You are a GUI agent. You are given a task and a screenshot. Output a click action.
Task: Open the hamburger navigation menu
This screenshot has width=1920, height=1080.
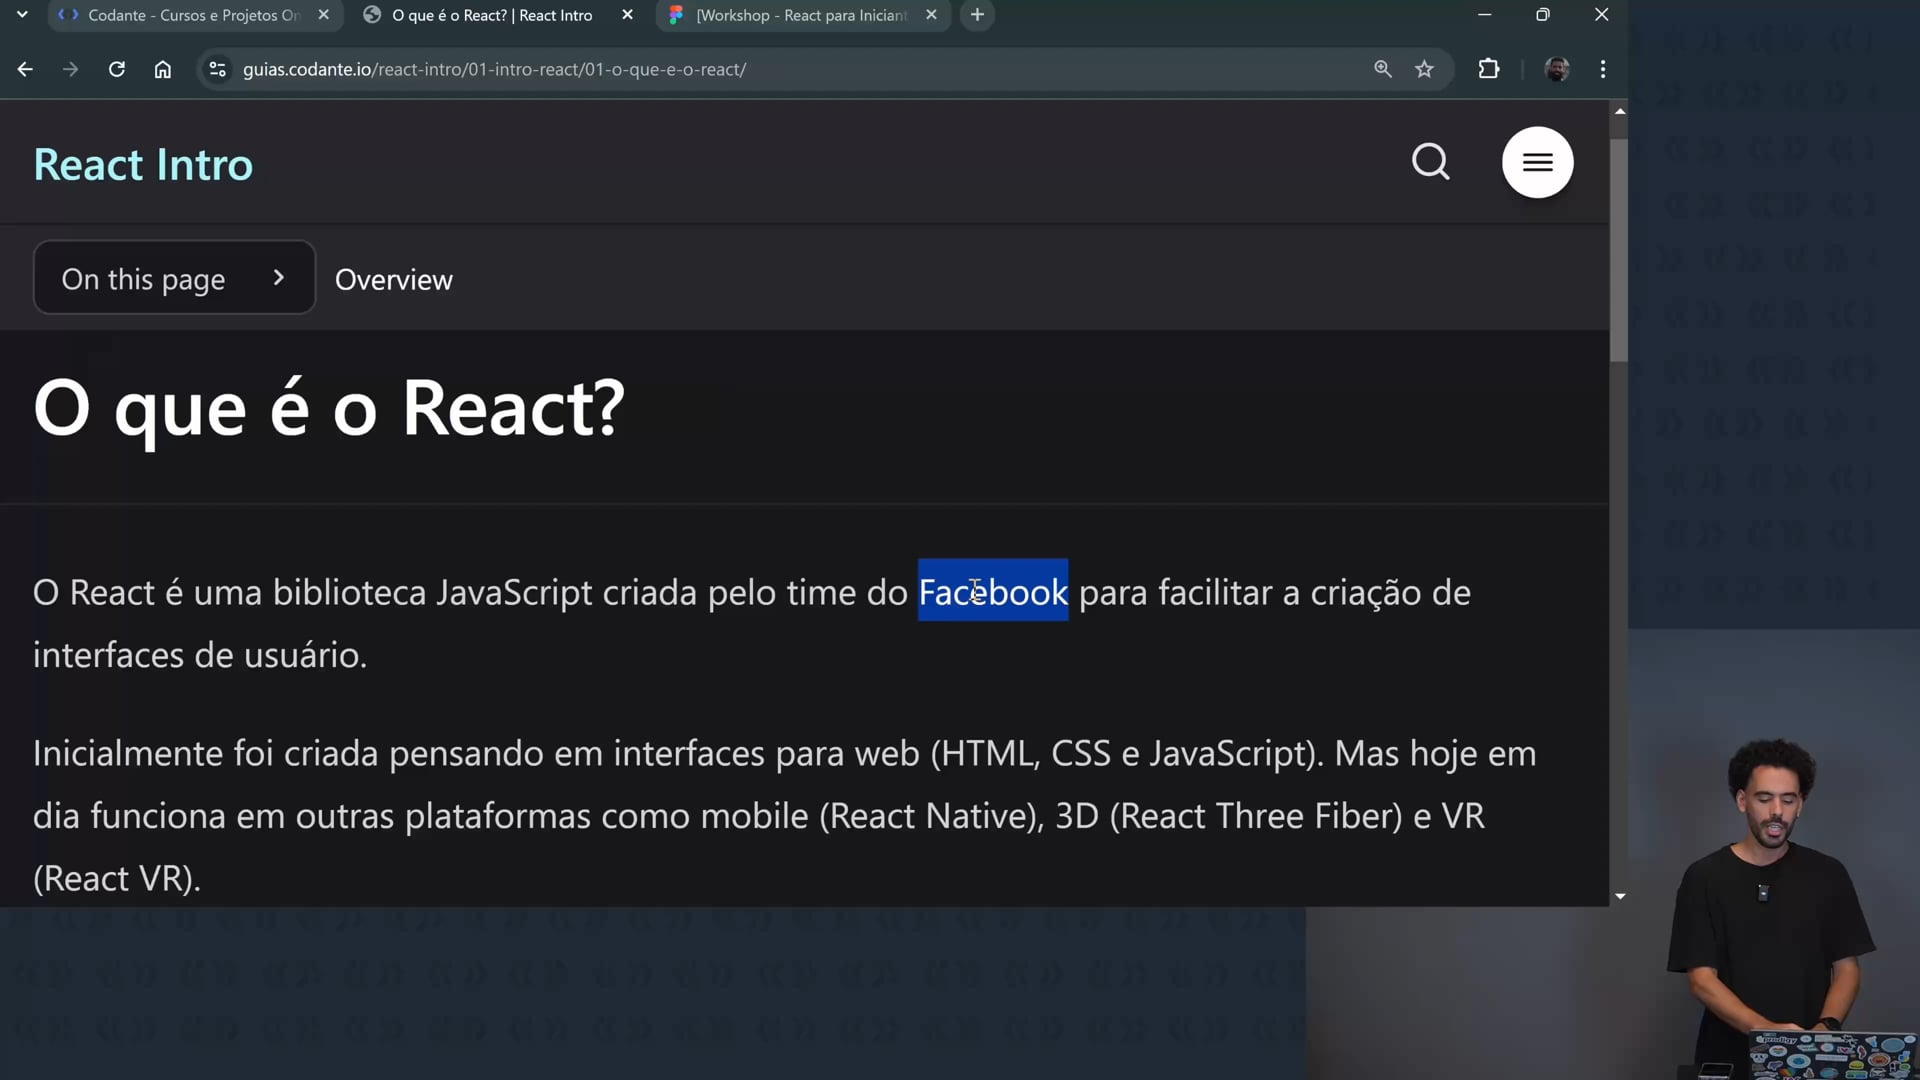[1537, 162]
